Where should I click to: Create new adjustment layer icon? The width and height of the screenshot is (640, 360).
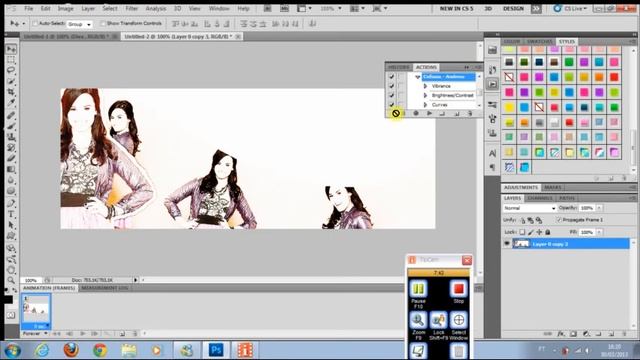[586, 334]
